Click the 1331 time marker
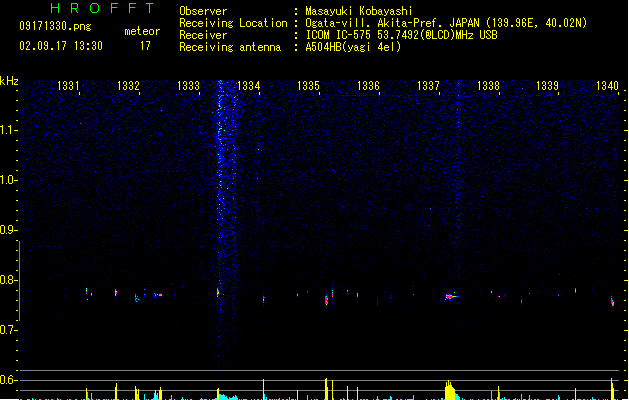The height and width of the screenshot is (400, 629). tap(68, 85)
